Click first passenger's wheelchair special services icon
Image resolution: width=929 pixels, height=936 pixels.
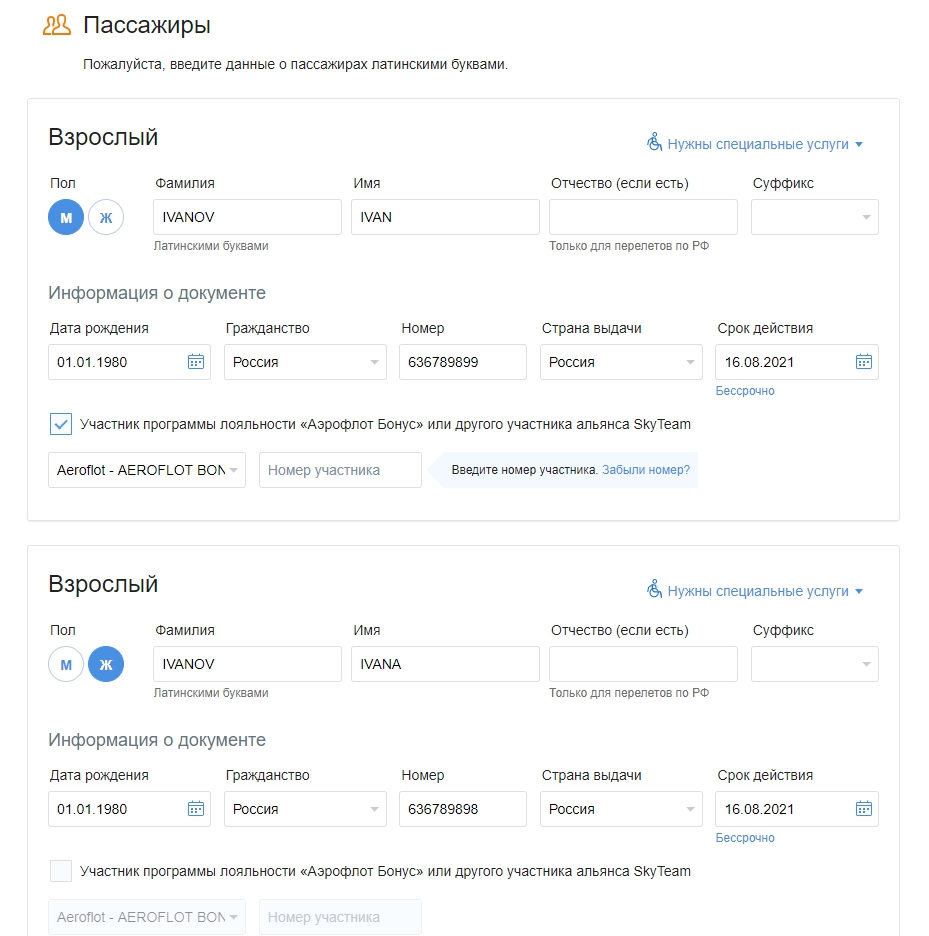click(x=655, y=143)
